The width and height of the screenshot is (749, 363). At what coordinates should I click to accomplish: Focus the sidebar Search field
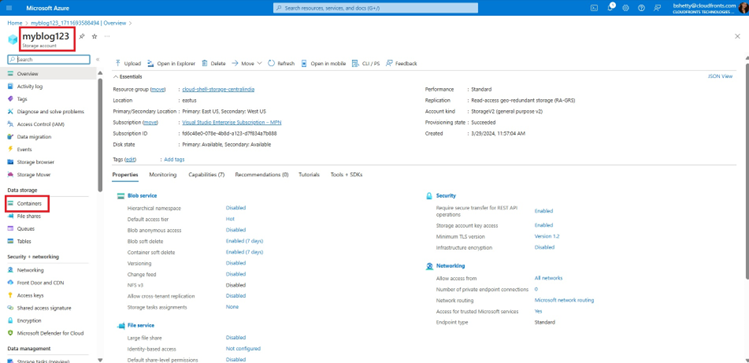[49, 60]
